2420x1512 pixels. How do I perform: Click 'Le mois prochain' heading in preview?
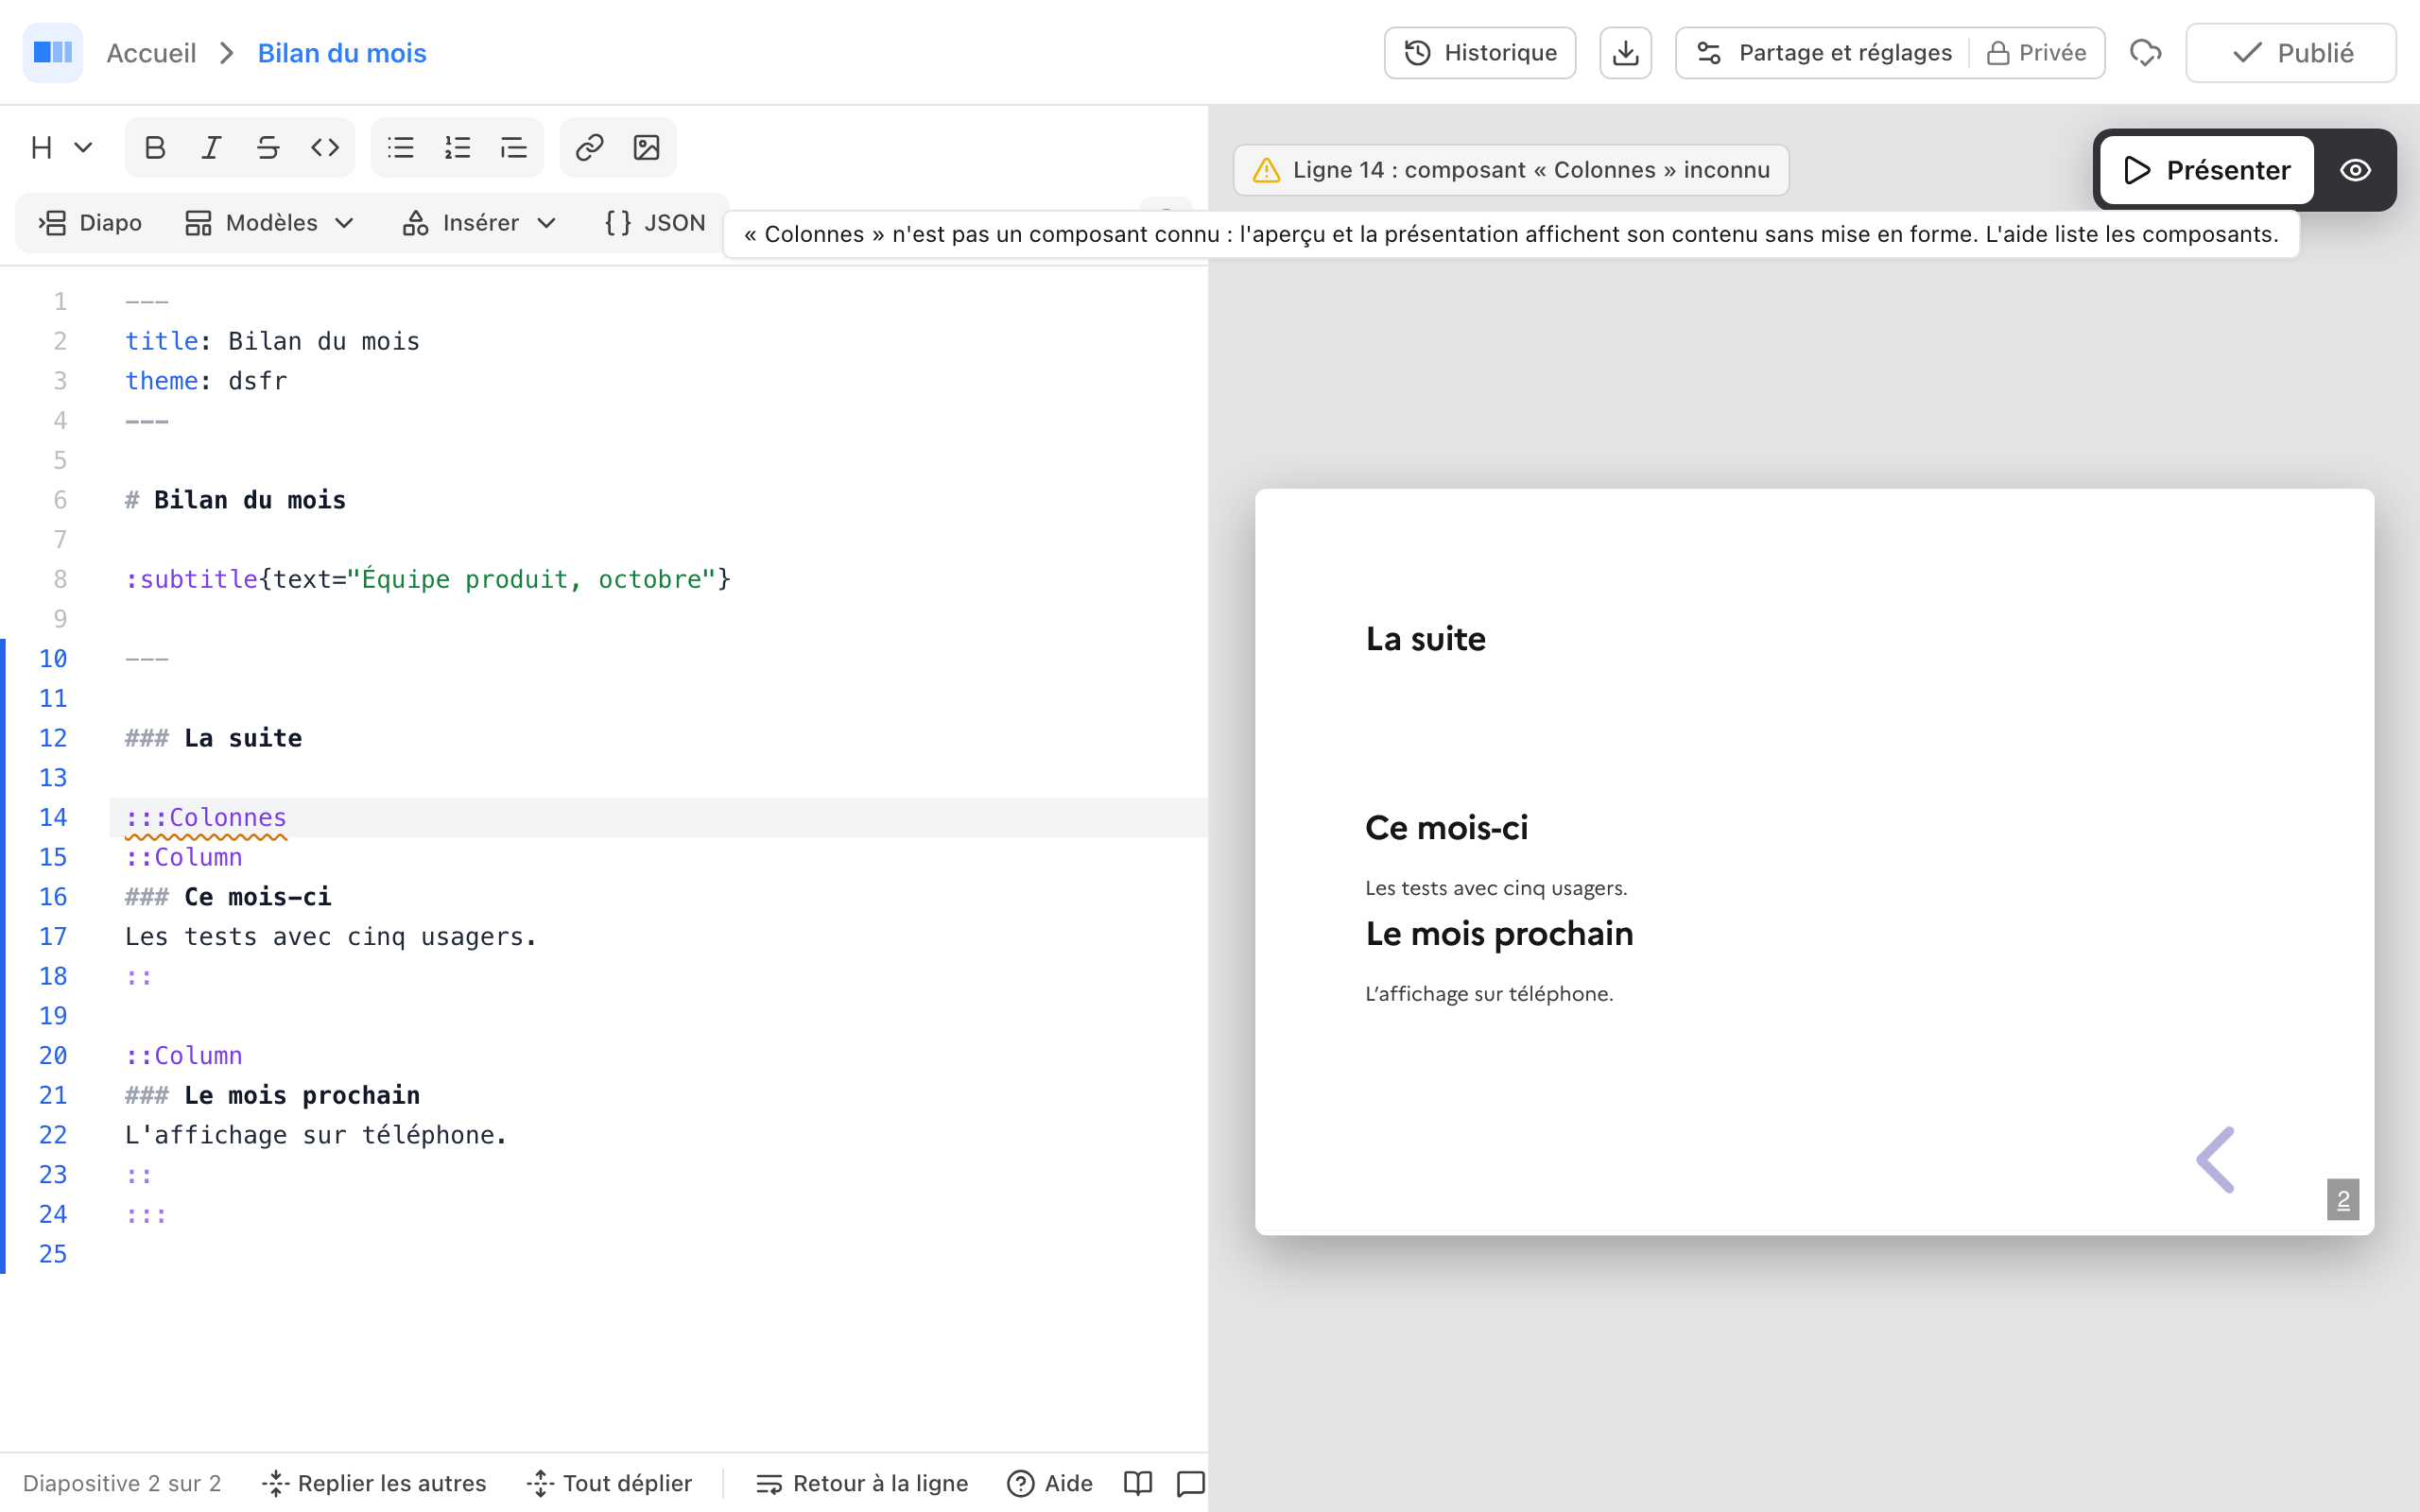coord(1499,933)
